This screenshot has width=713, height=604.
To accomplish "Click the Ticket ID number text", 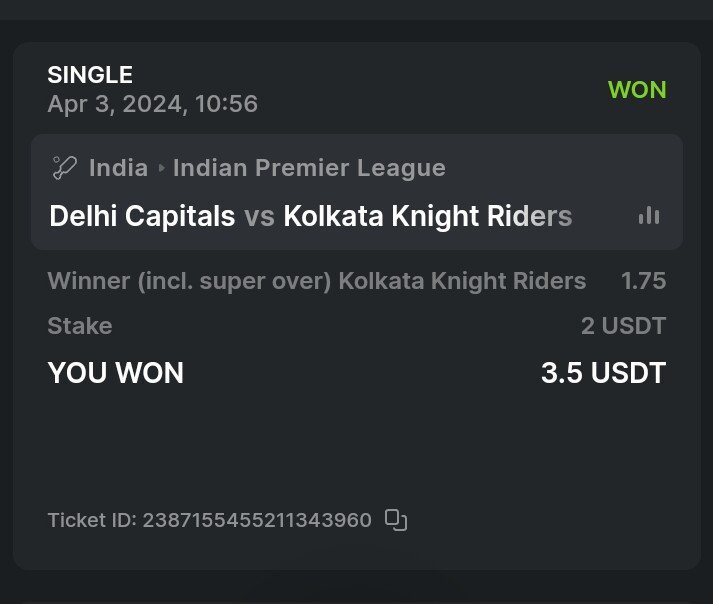I will 257,520.
